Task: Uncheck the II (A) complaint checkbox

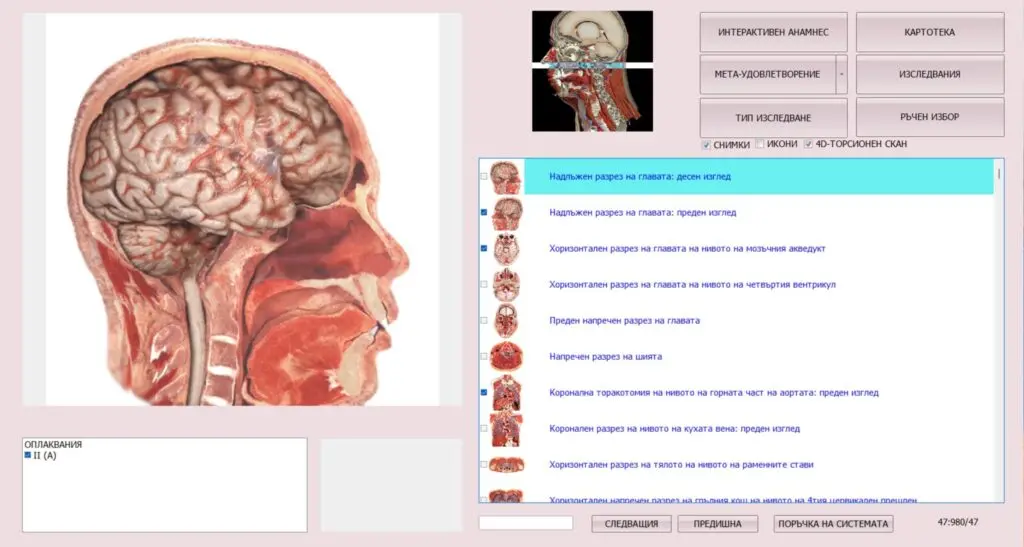Action: coord(28,455)
